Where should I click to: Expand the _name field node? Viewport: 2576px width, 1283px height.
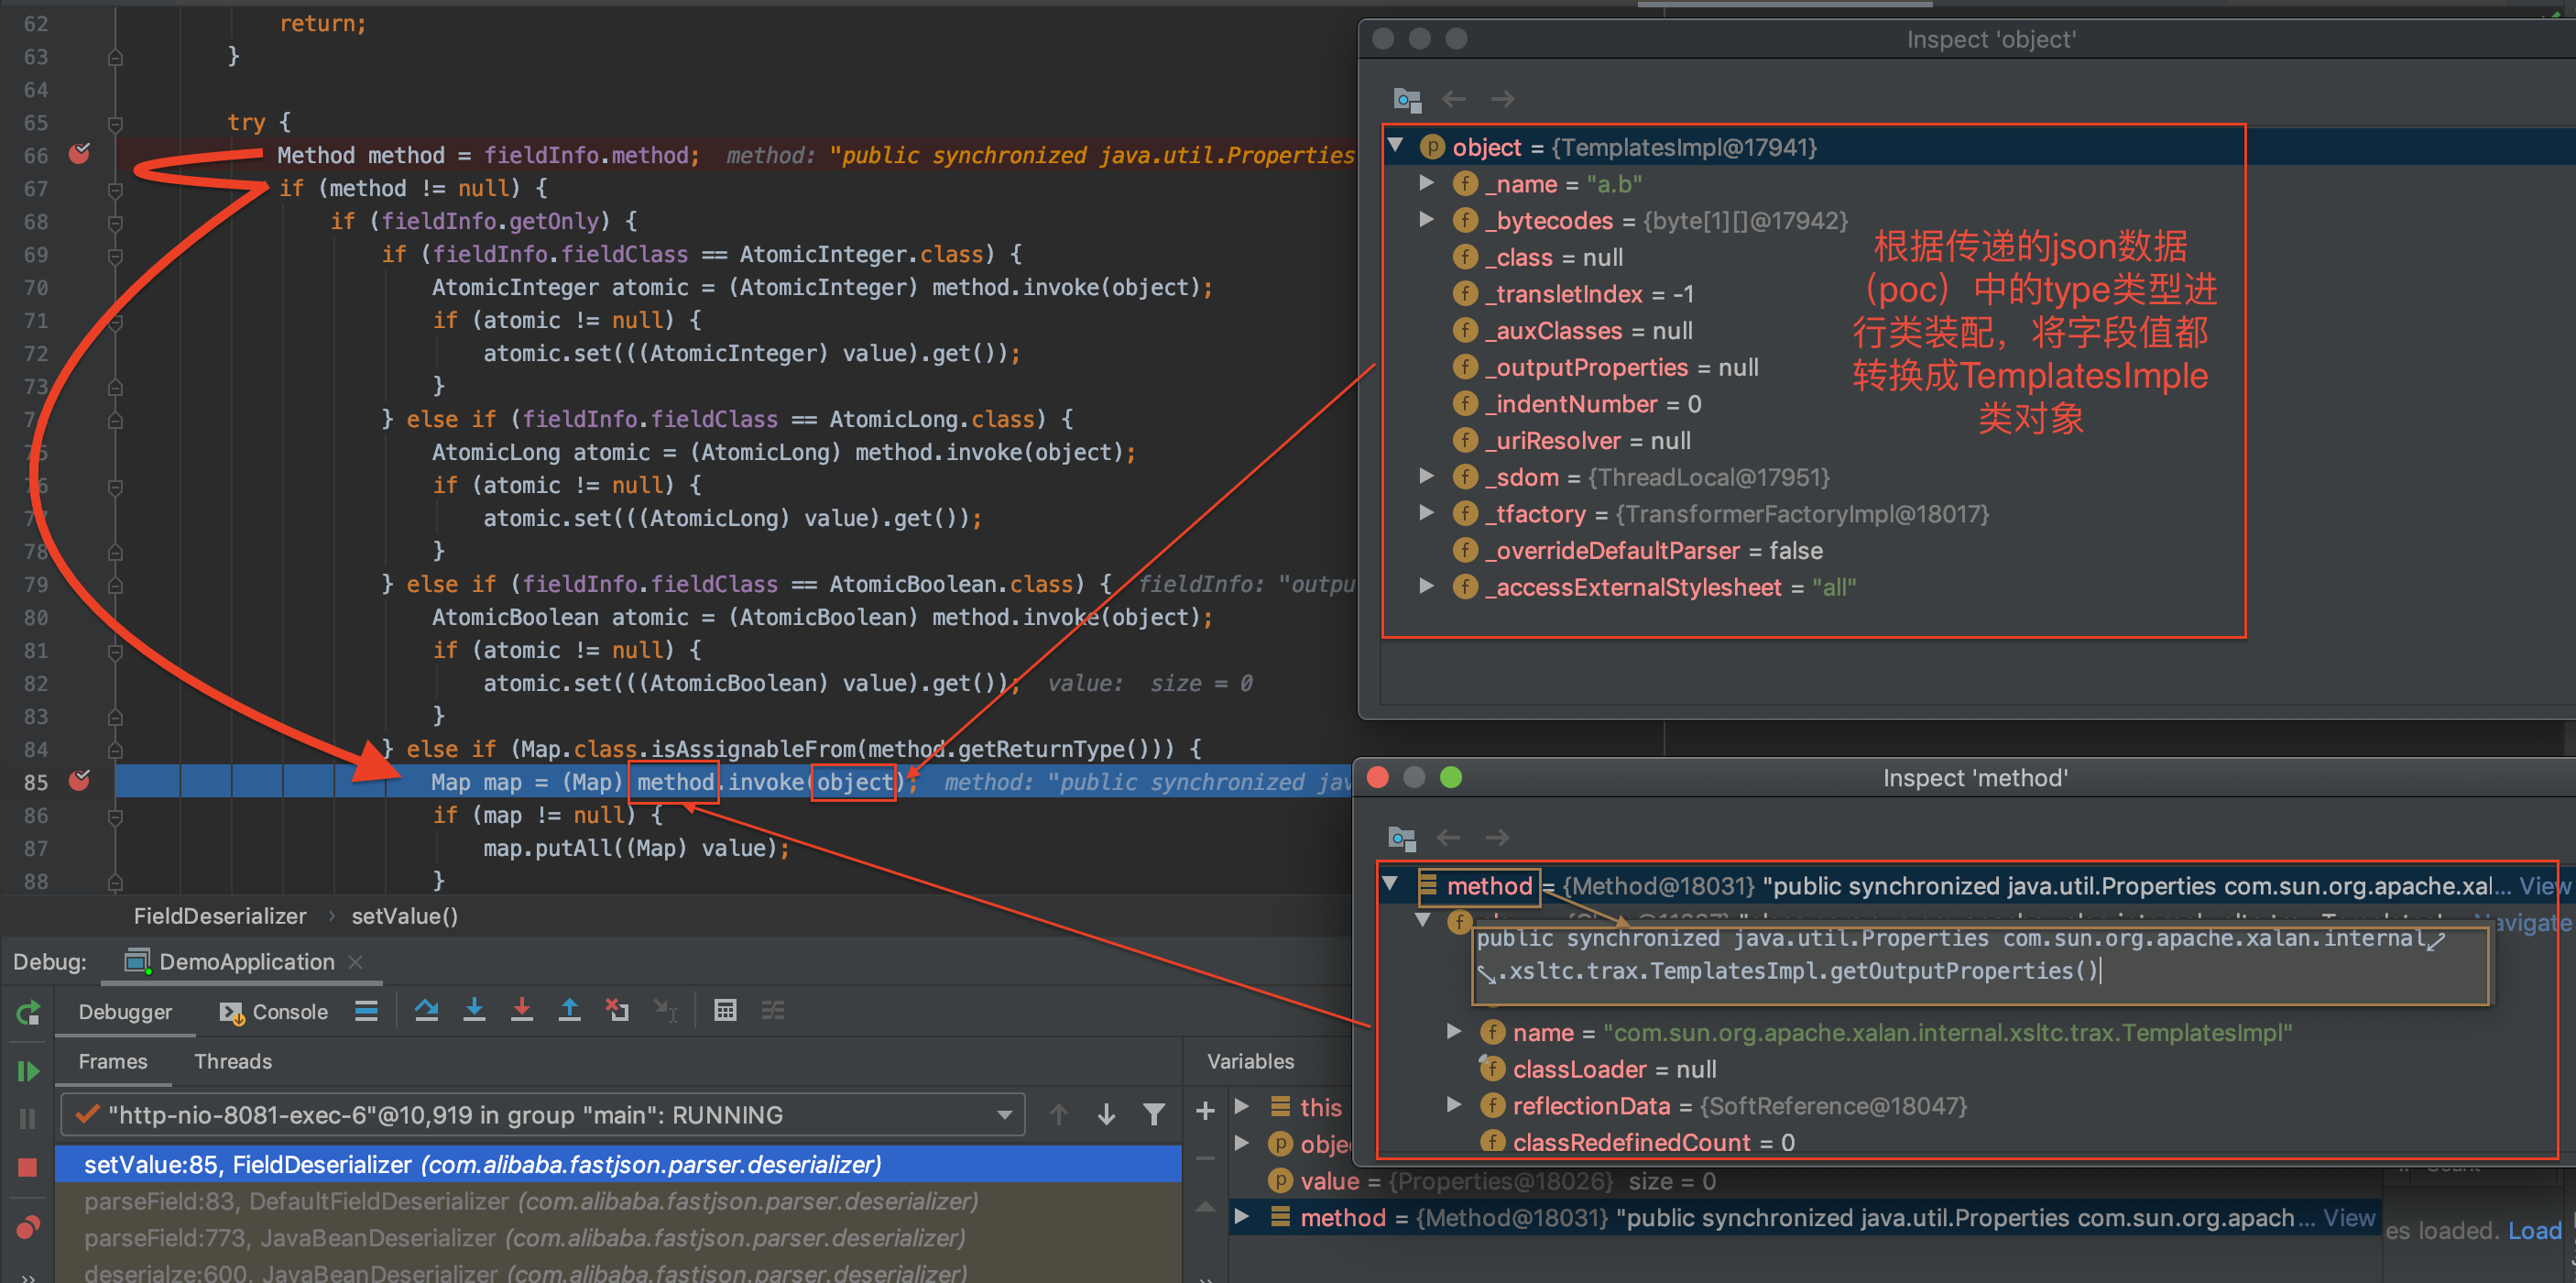point(1427,183)
